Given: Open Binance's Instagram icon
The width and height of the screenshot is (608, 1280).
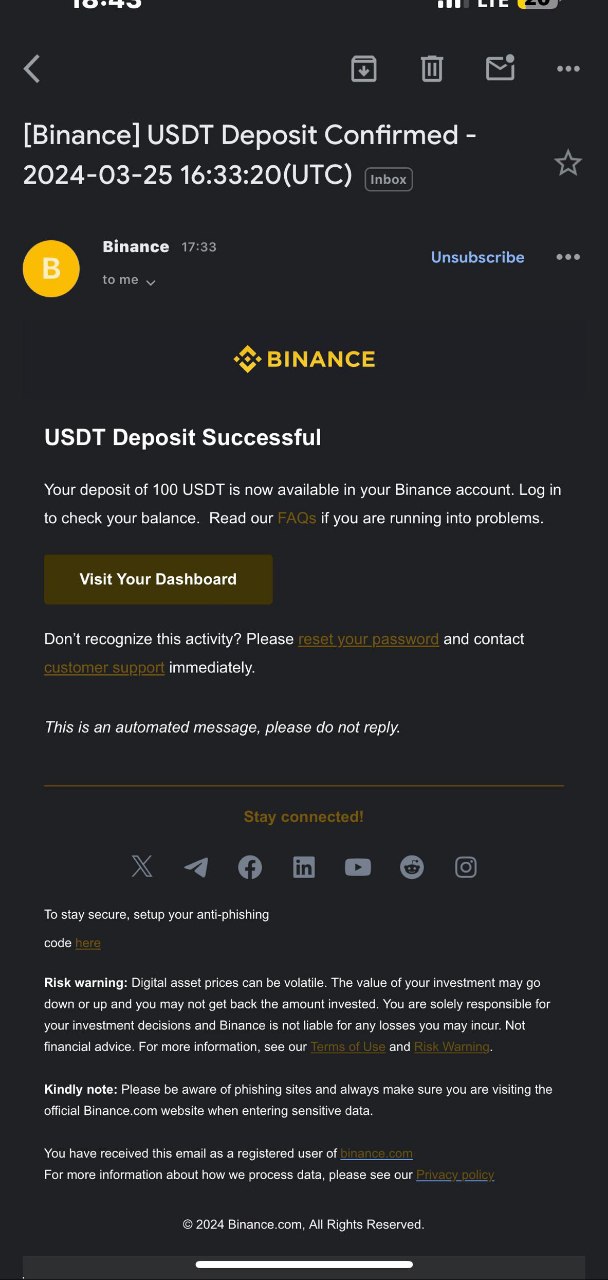Looking at the screenshot, I should [x=466, y=867].
